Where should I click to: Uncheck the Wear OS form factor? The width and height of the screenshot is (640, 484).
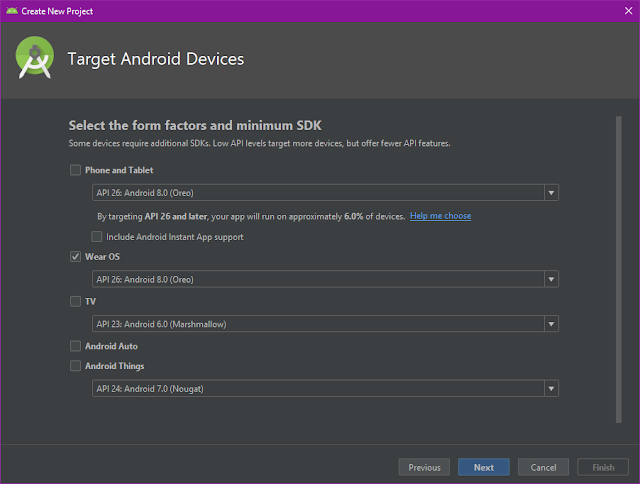pyautogui.click(x=75, y=257)
